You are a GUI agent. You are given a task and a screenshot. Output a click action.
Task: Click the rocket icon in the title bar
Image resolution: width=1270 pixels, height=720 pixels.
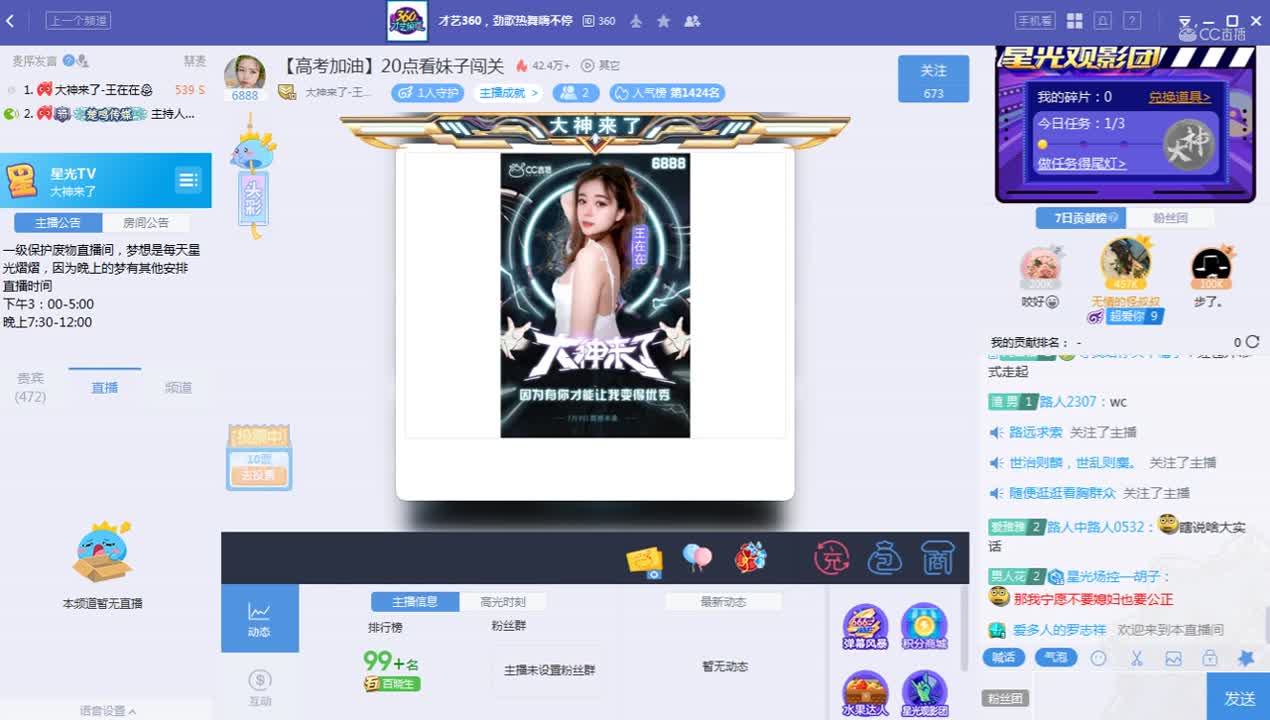click(x=636, y=21)
